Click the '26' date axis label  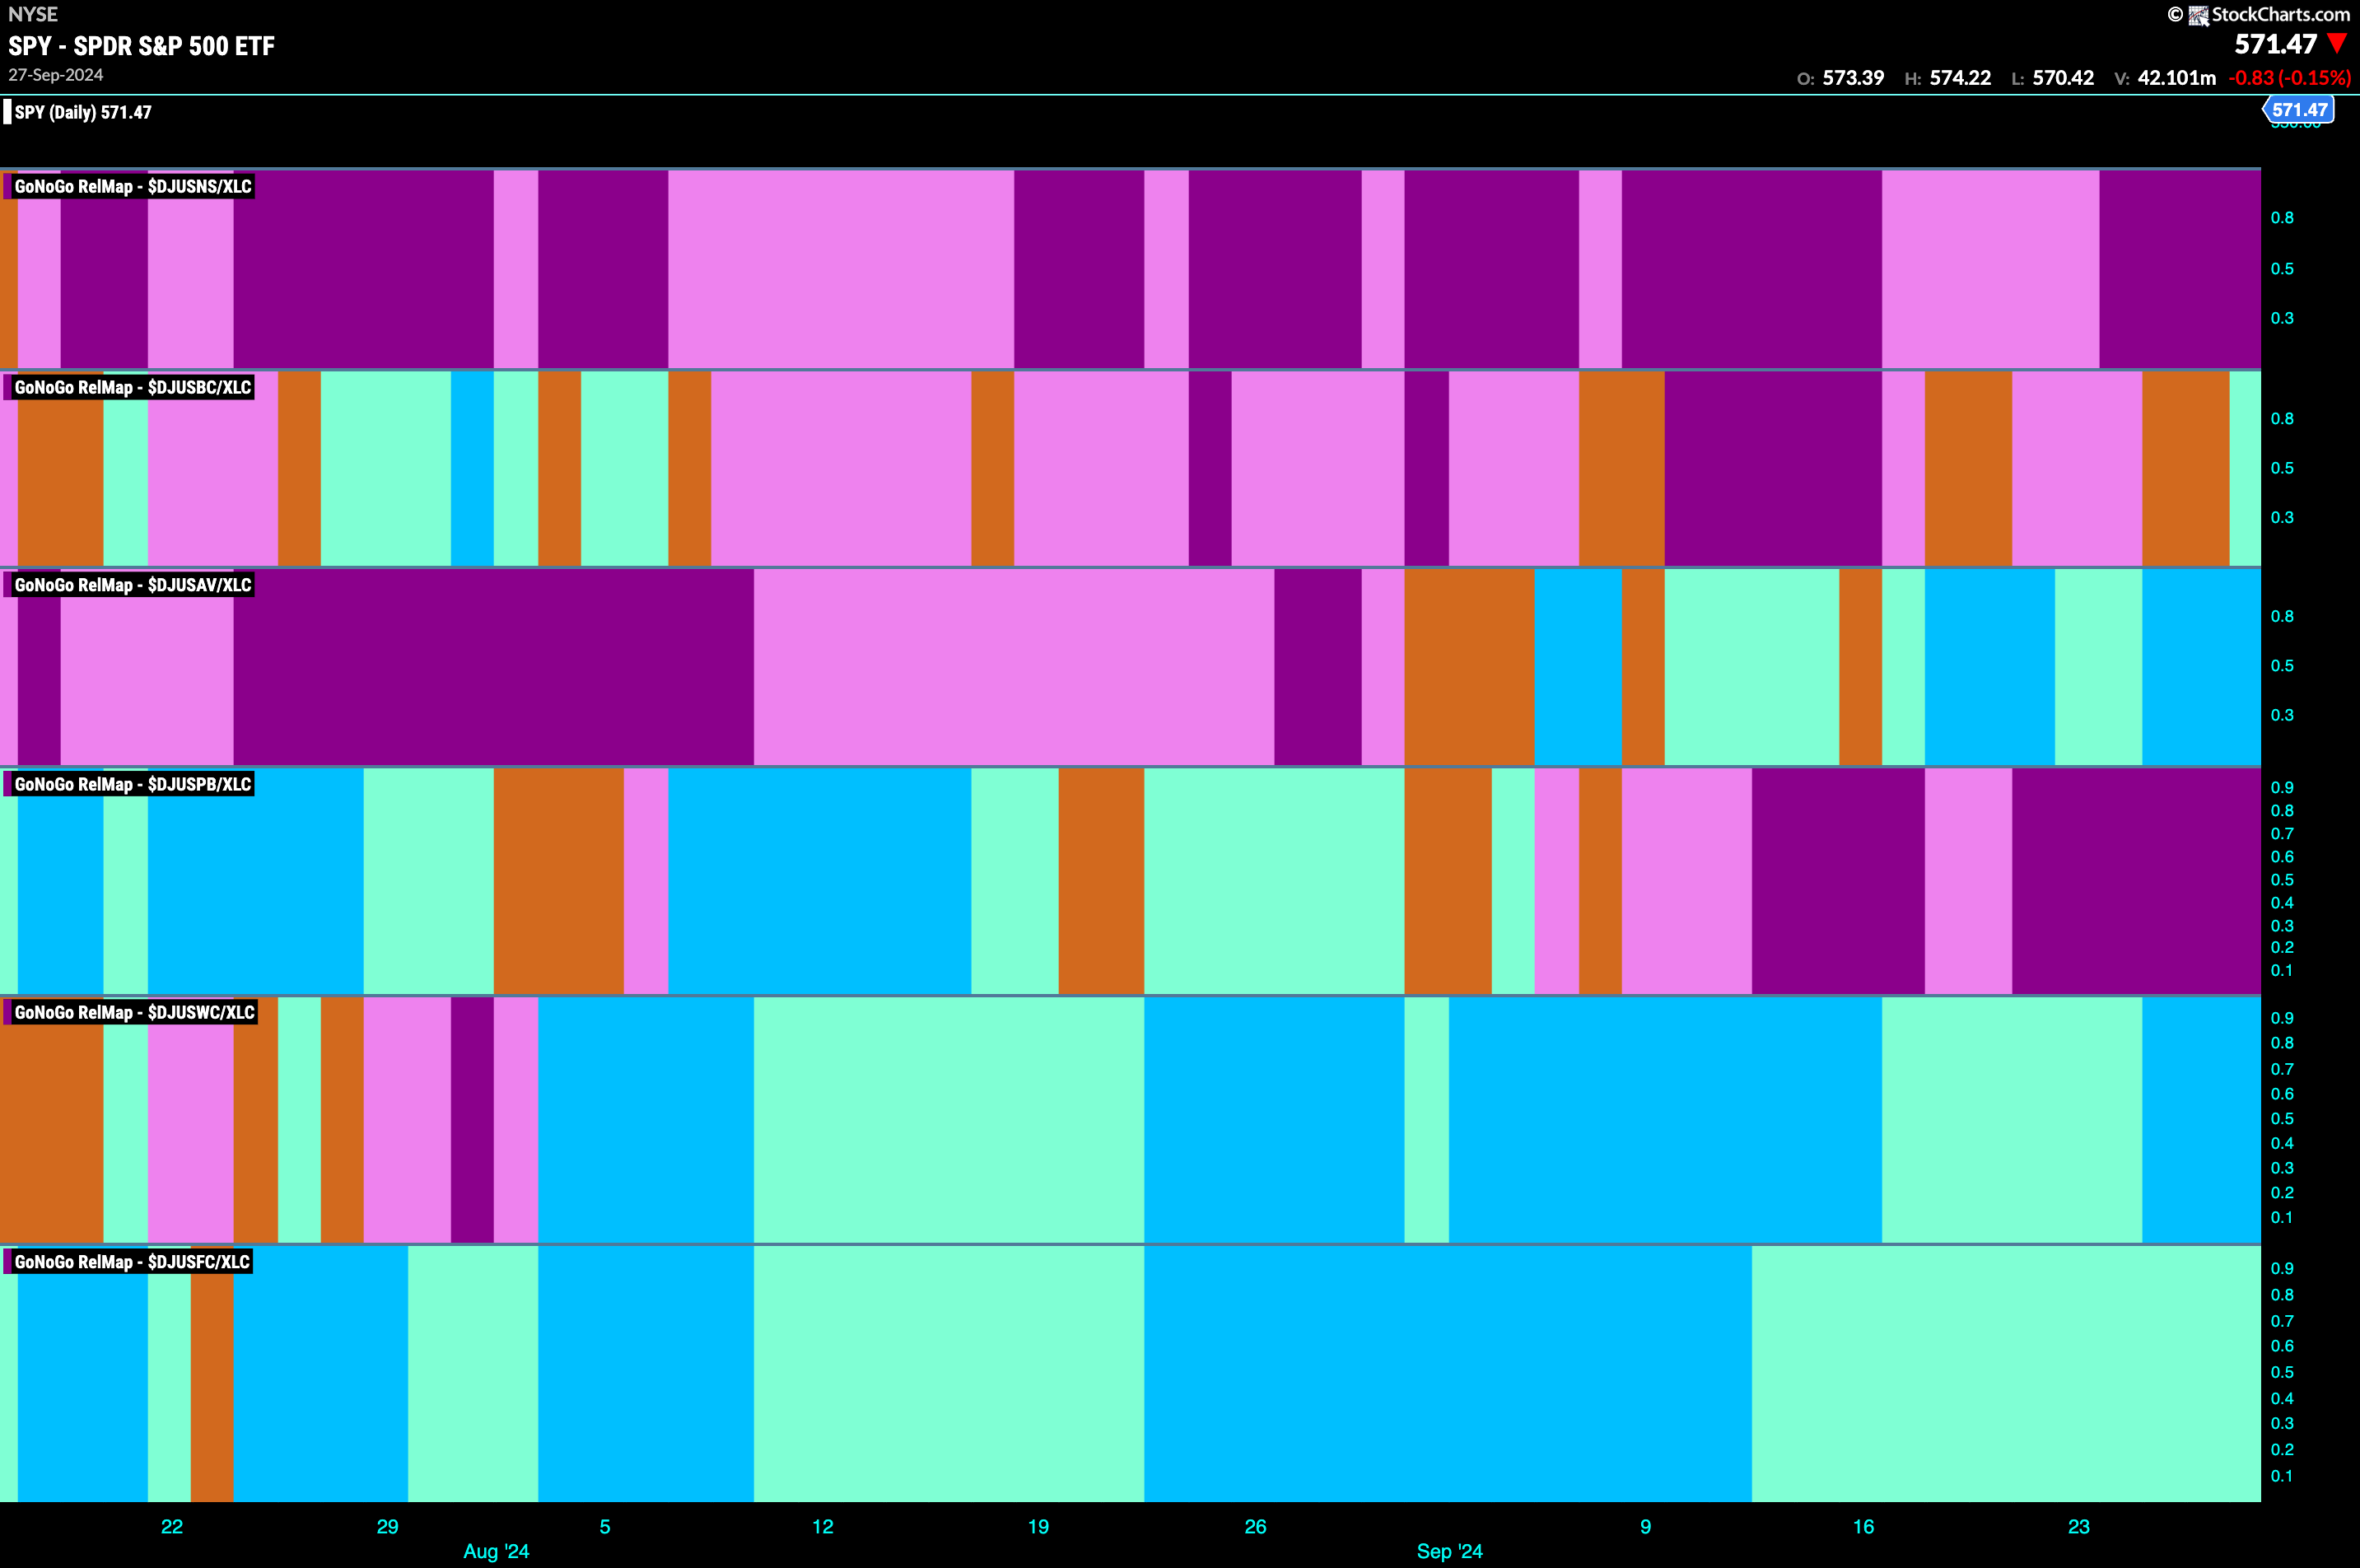pos(1256,1527)
